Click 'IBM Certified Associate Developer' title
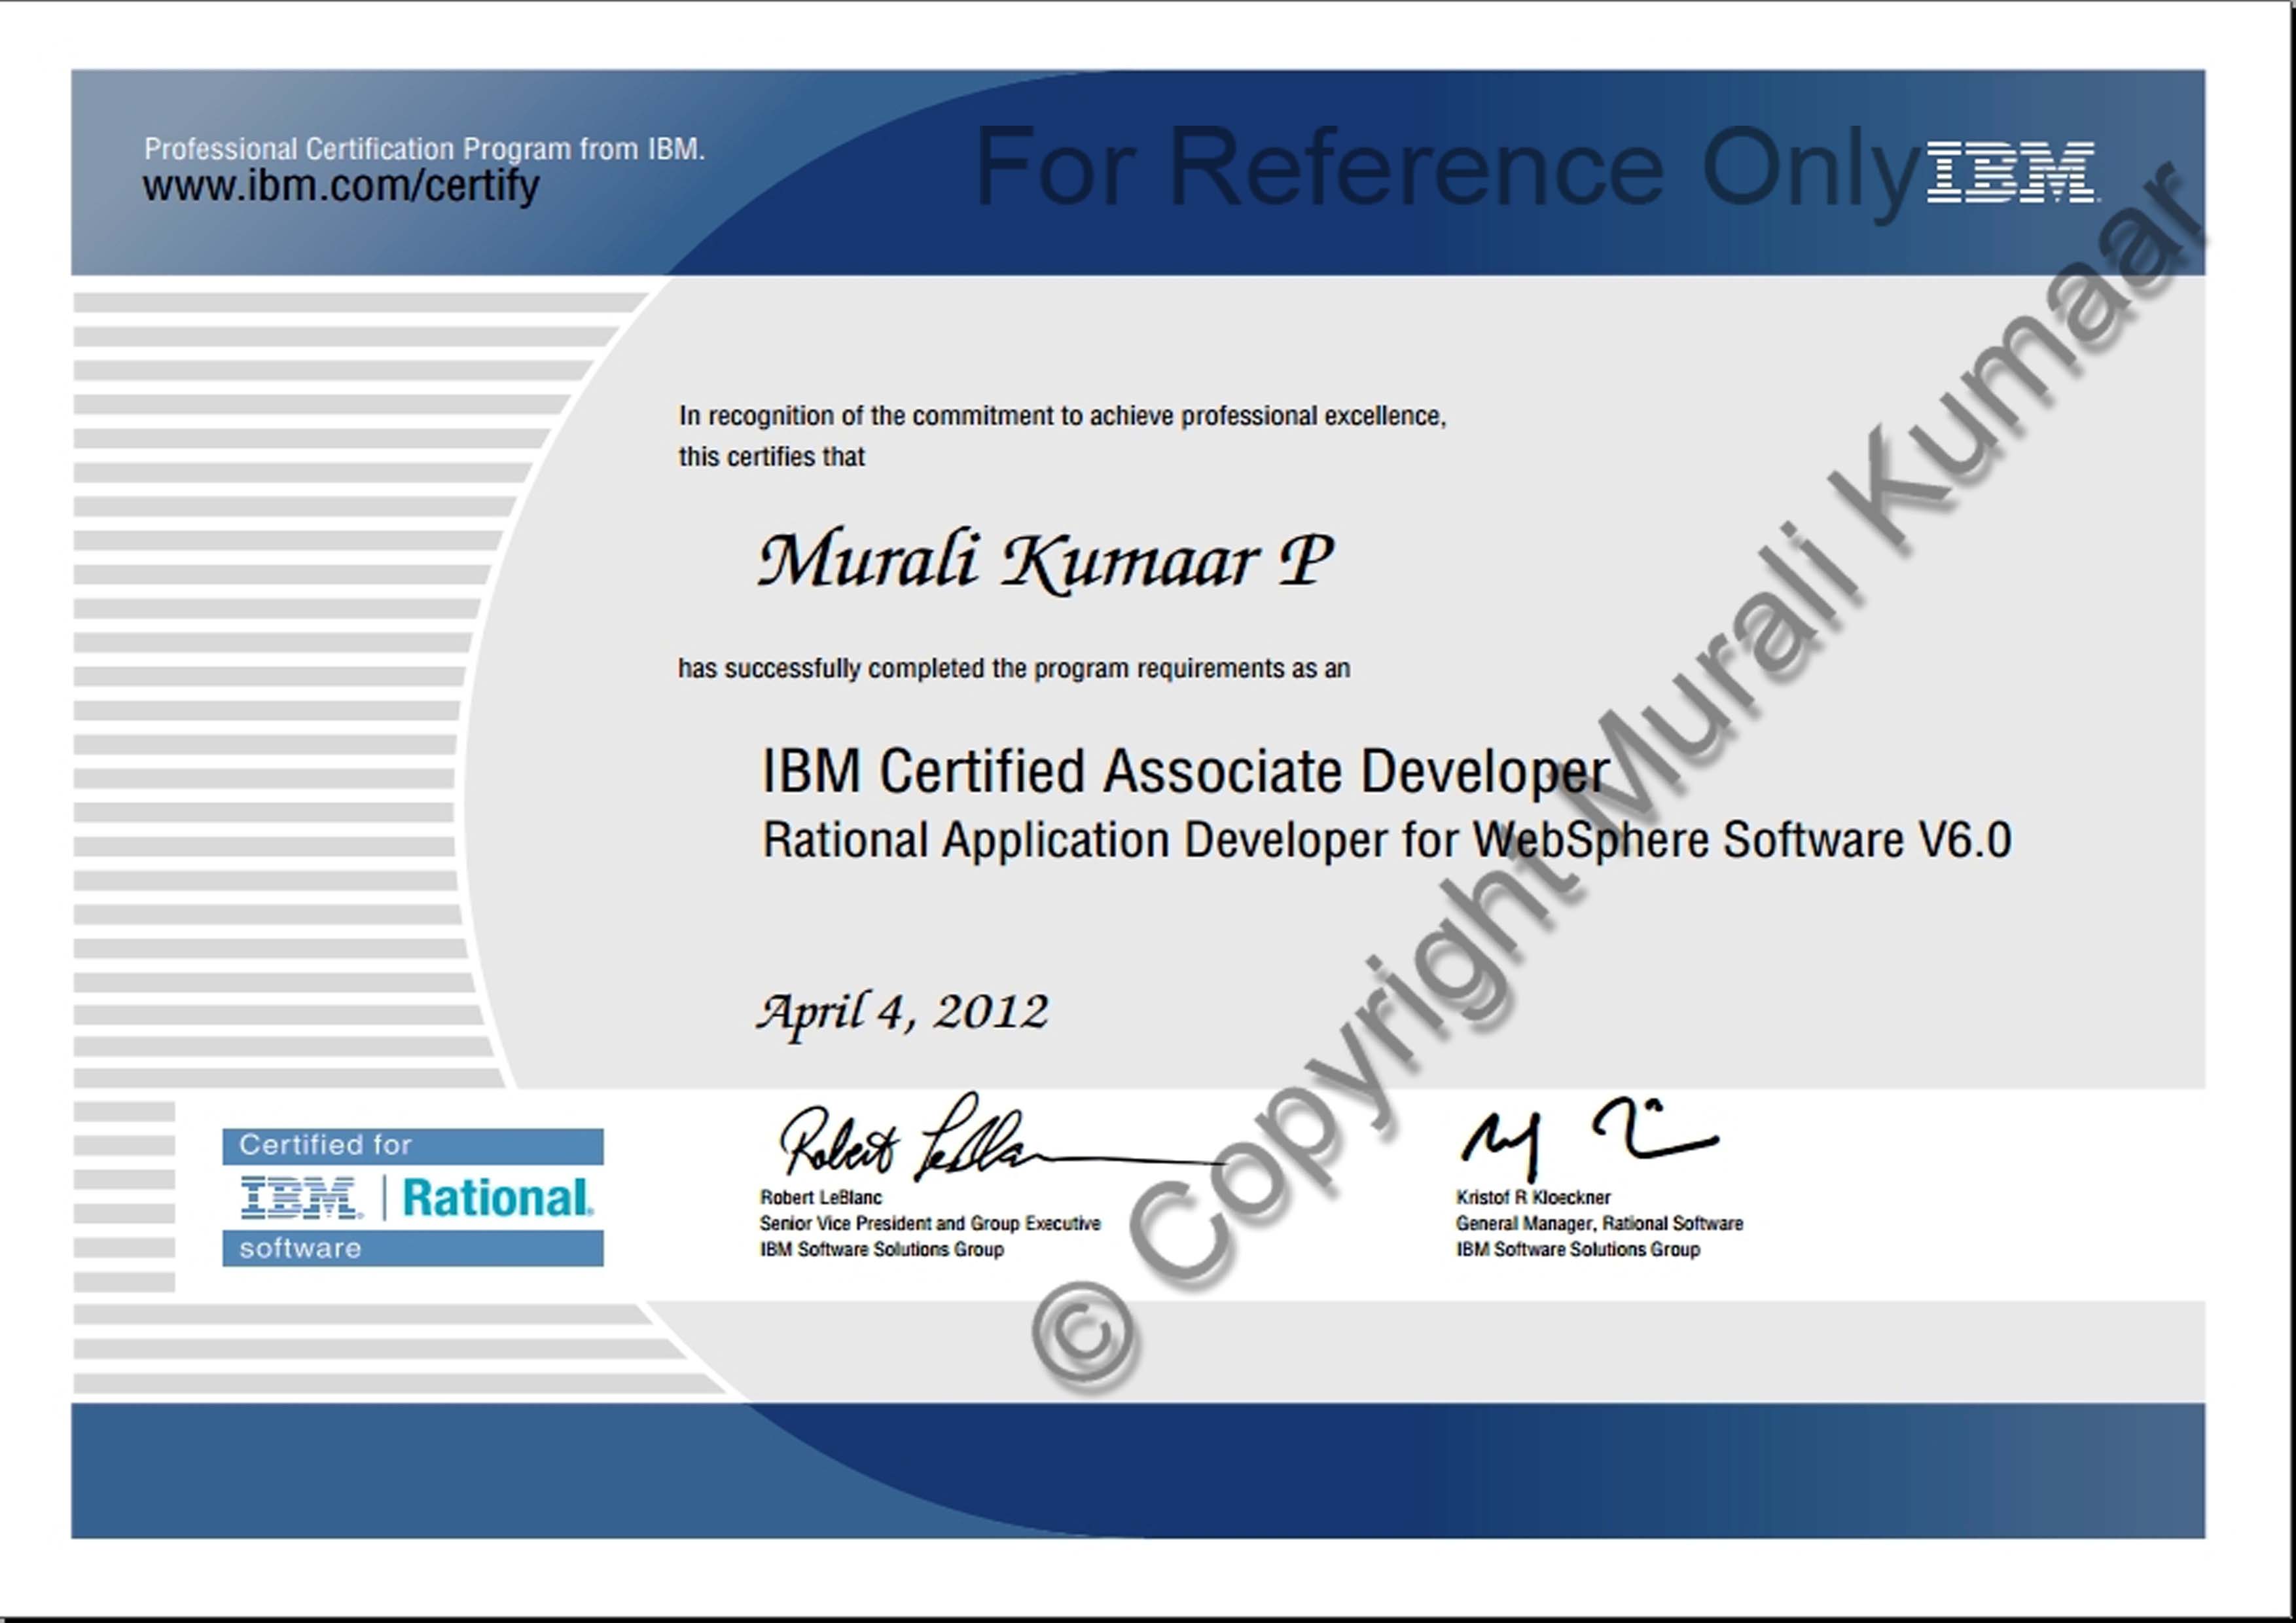 click(1185, 771)
